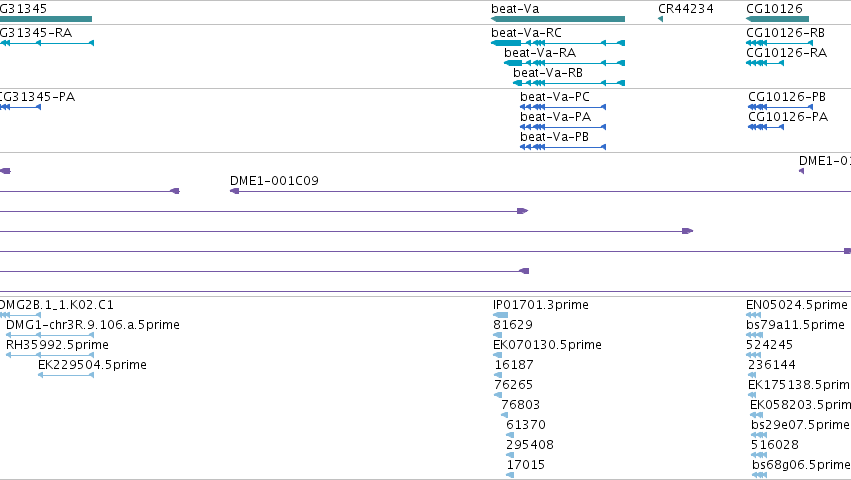Select the bs79a11.5prime EST glyph
Viewport: 851px width, 480px height.
(755, 335)
